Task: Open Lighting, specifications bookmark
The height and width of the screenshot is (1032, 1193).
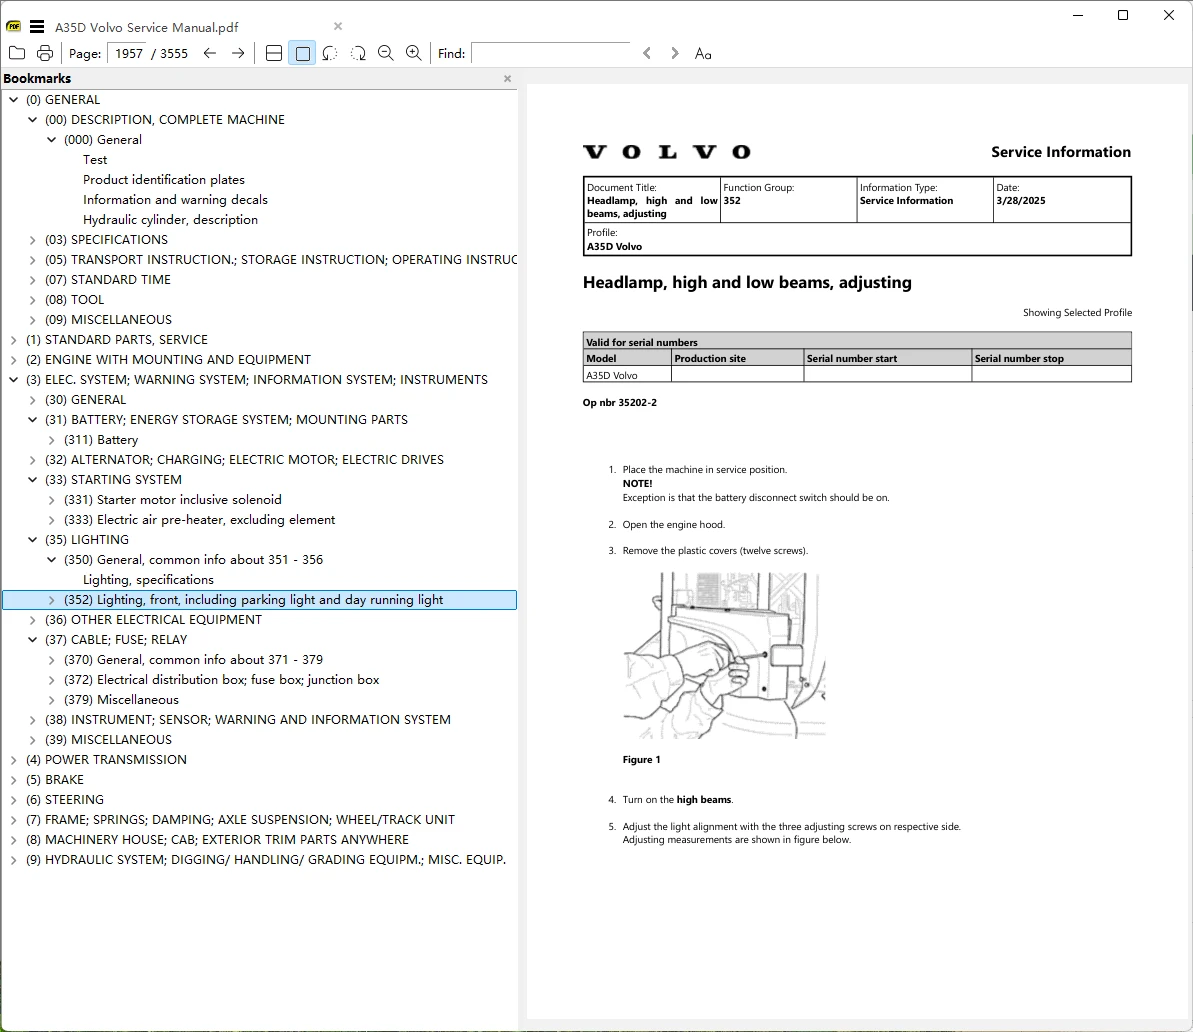Action: [148, 580]
